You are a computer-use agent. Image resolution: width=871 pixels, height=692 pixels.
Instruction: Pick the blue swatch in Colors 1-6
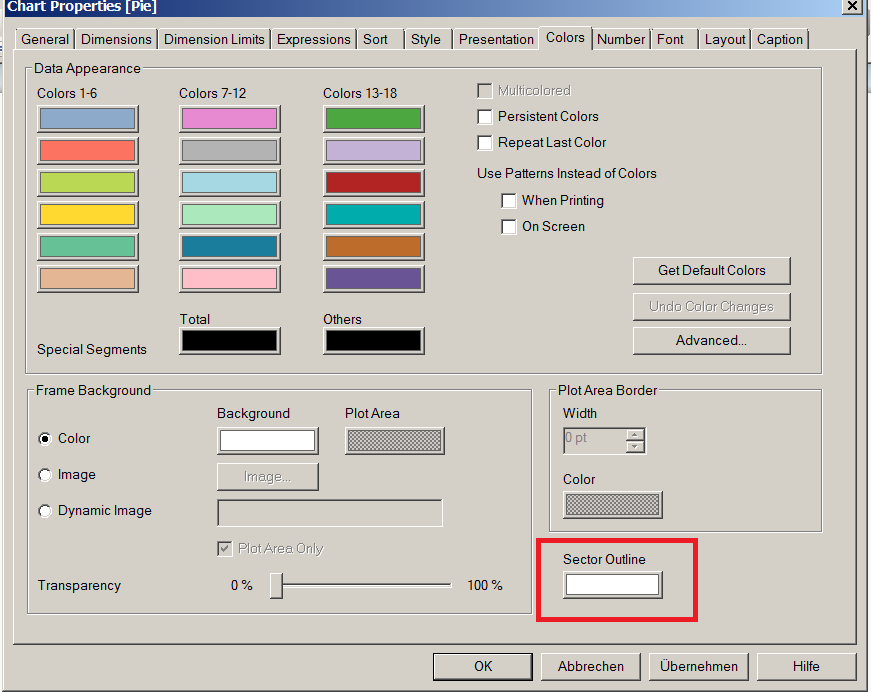coord(88,119)
